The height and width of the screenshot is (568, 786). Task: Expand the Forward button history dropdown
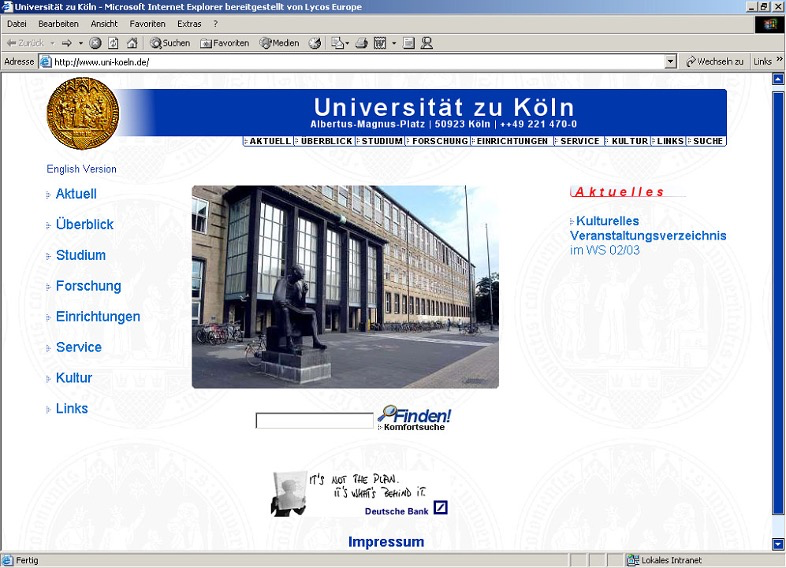[x=80, y=43]
